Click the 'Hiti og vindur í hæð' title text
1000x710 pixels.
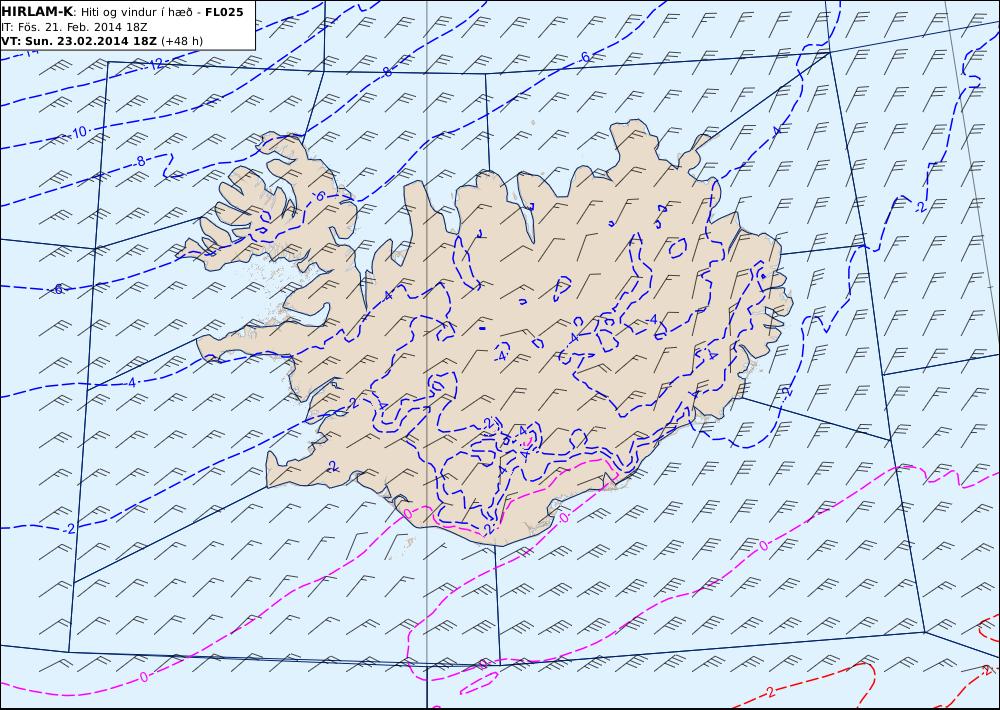(x=140, y=12)
